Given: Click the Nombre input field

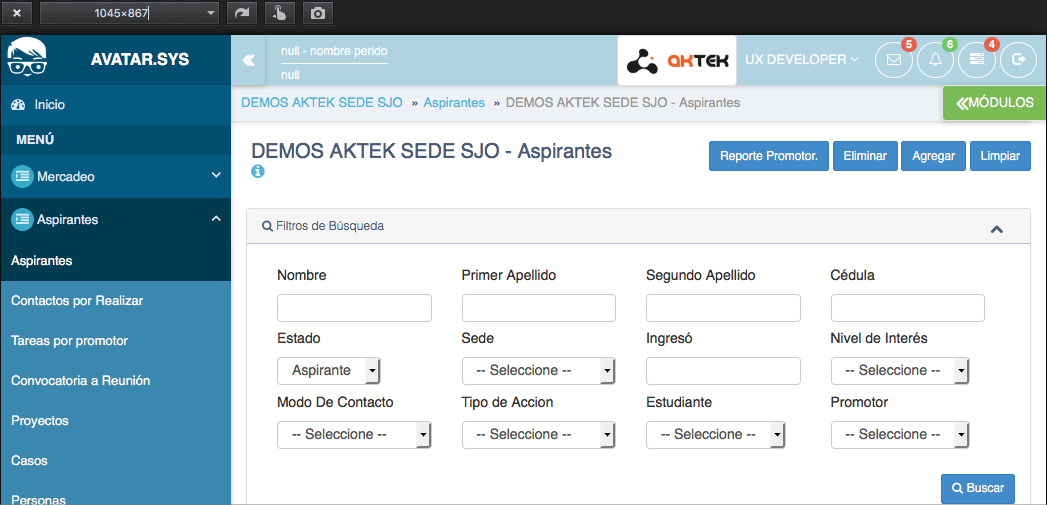Looking at the screenshot, I should [354, 308].
